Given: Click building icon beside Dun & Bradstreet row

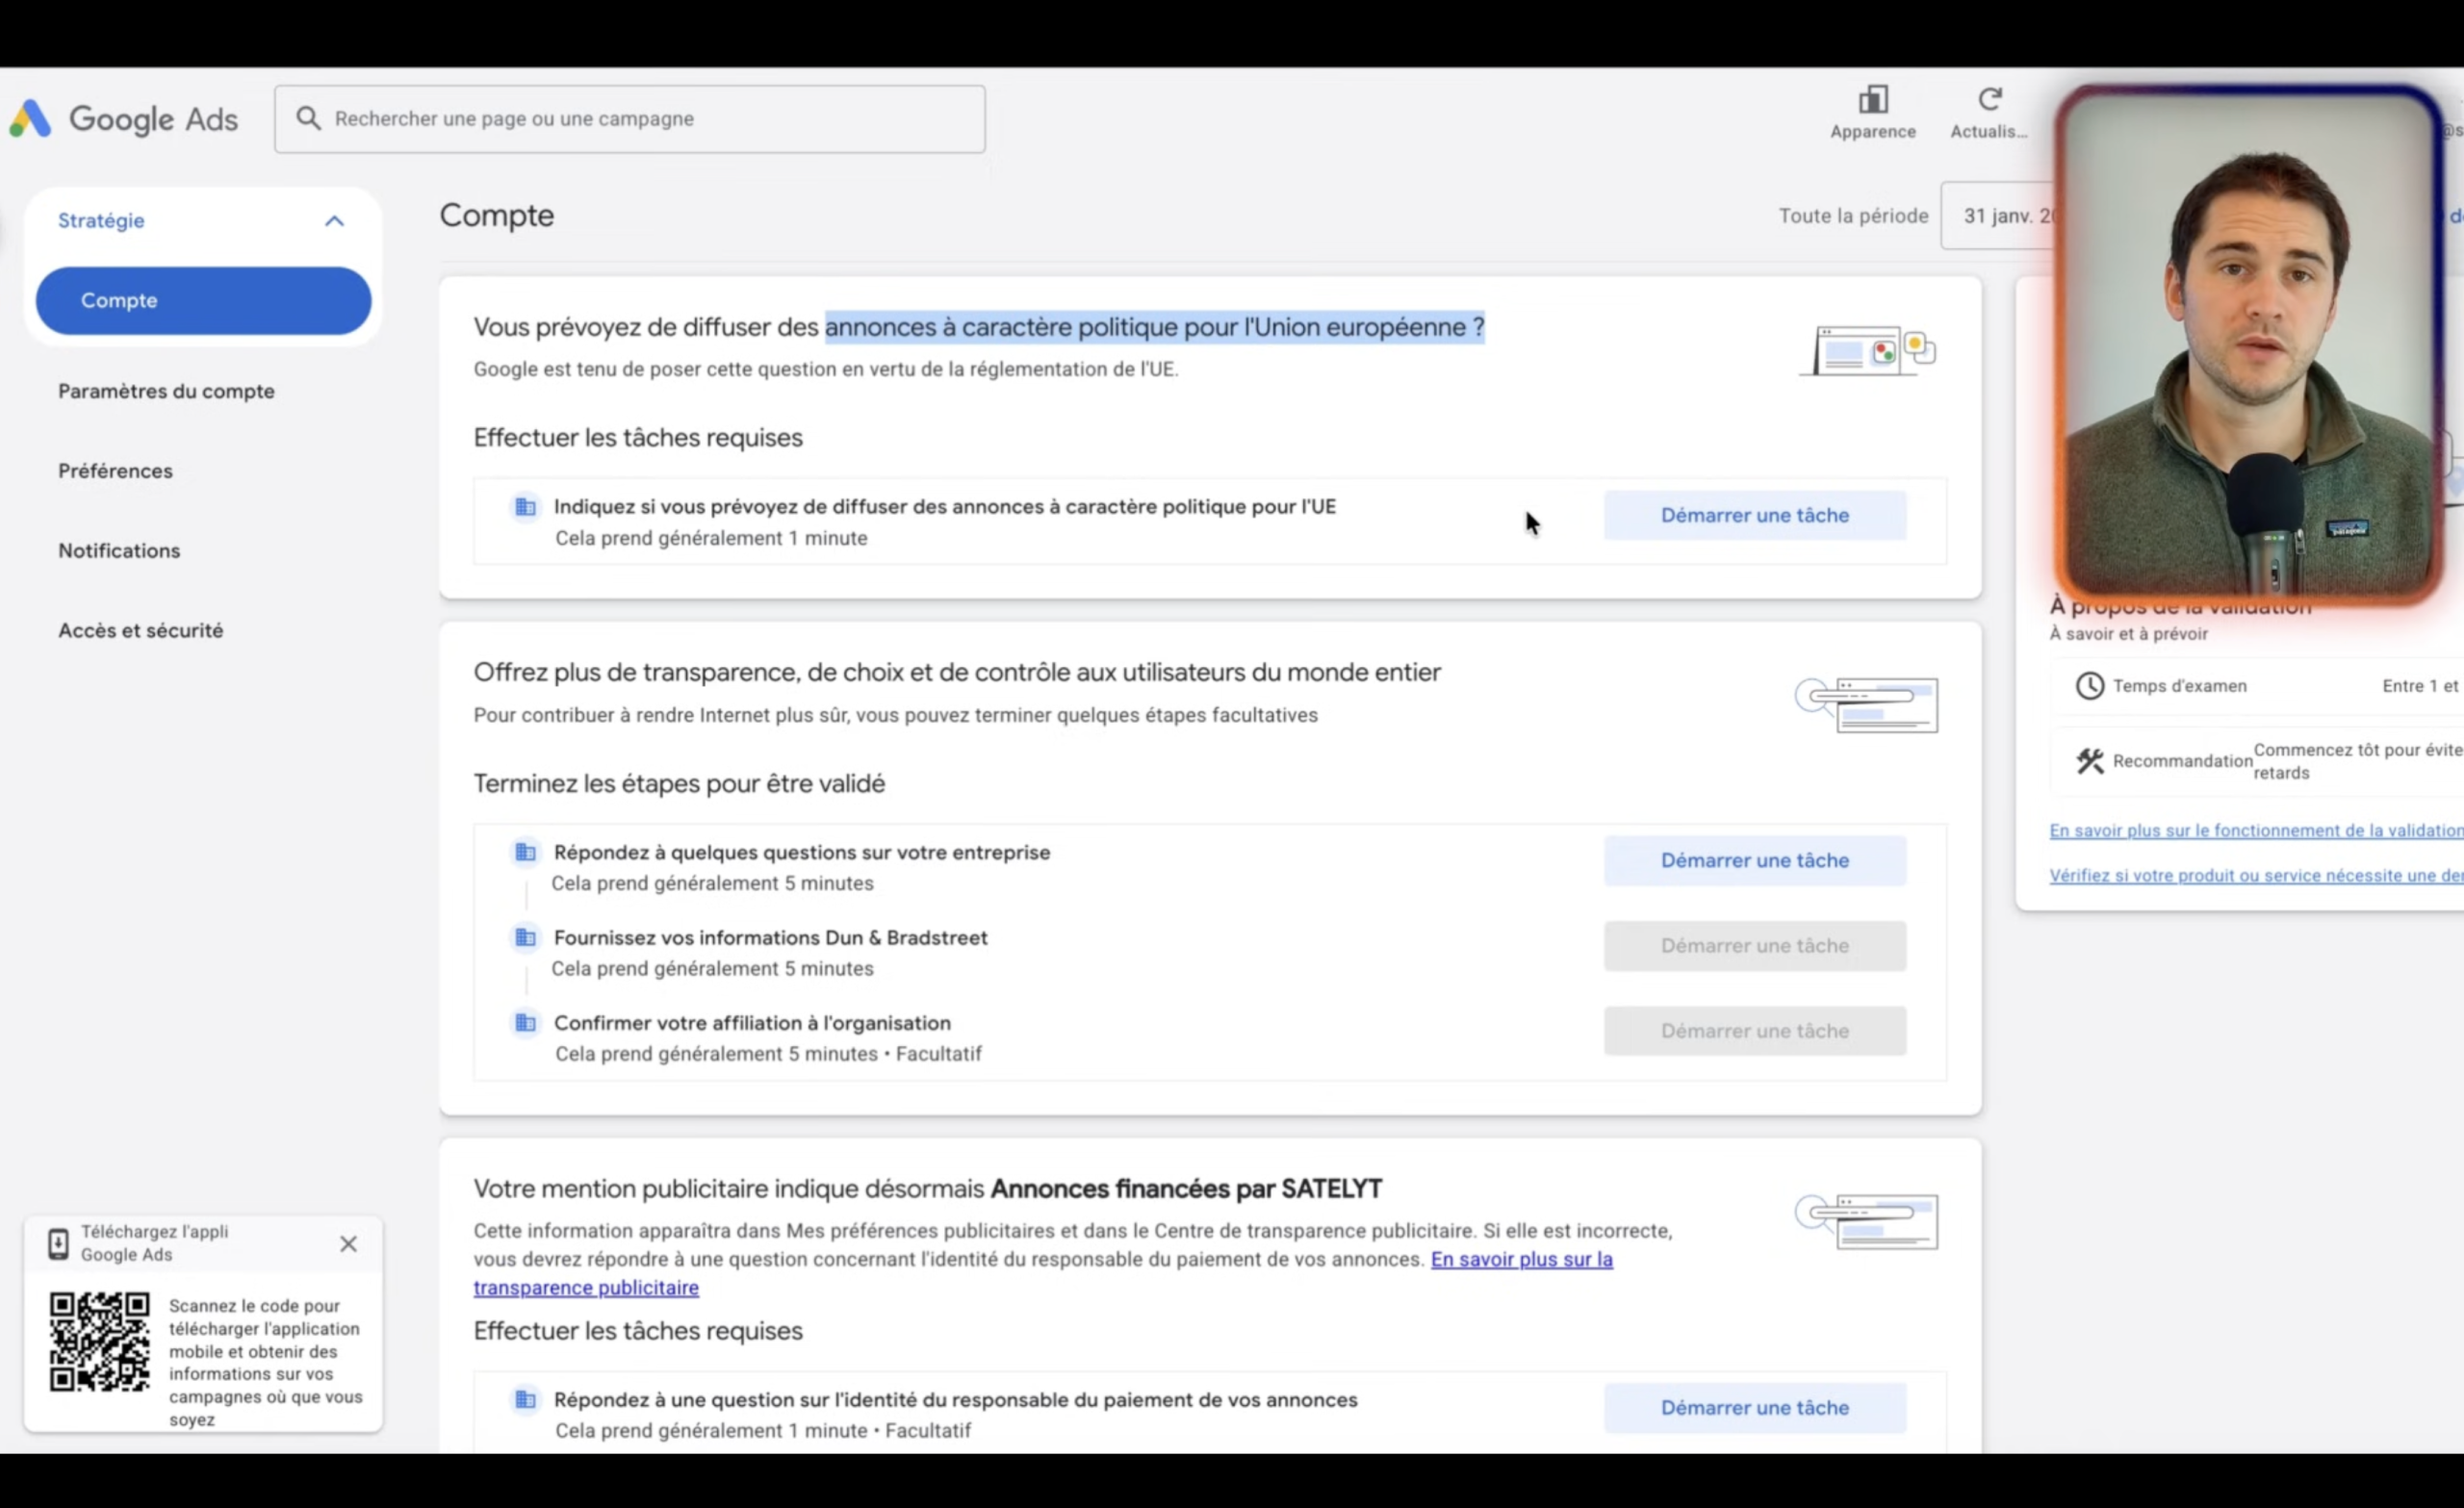Looking at the screenshot, I should point(525,937).
